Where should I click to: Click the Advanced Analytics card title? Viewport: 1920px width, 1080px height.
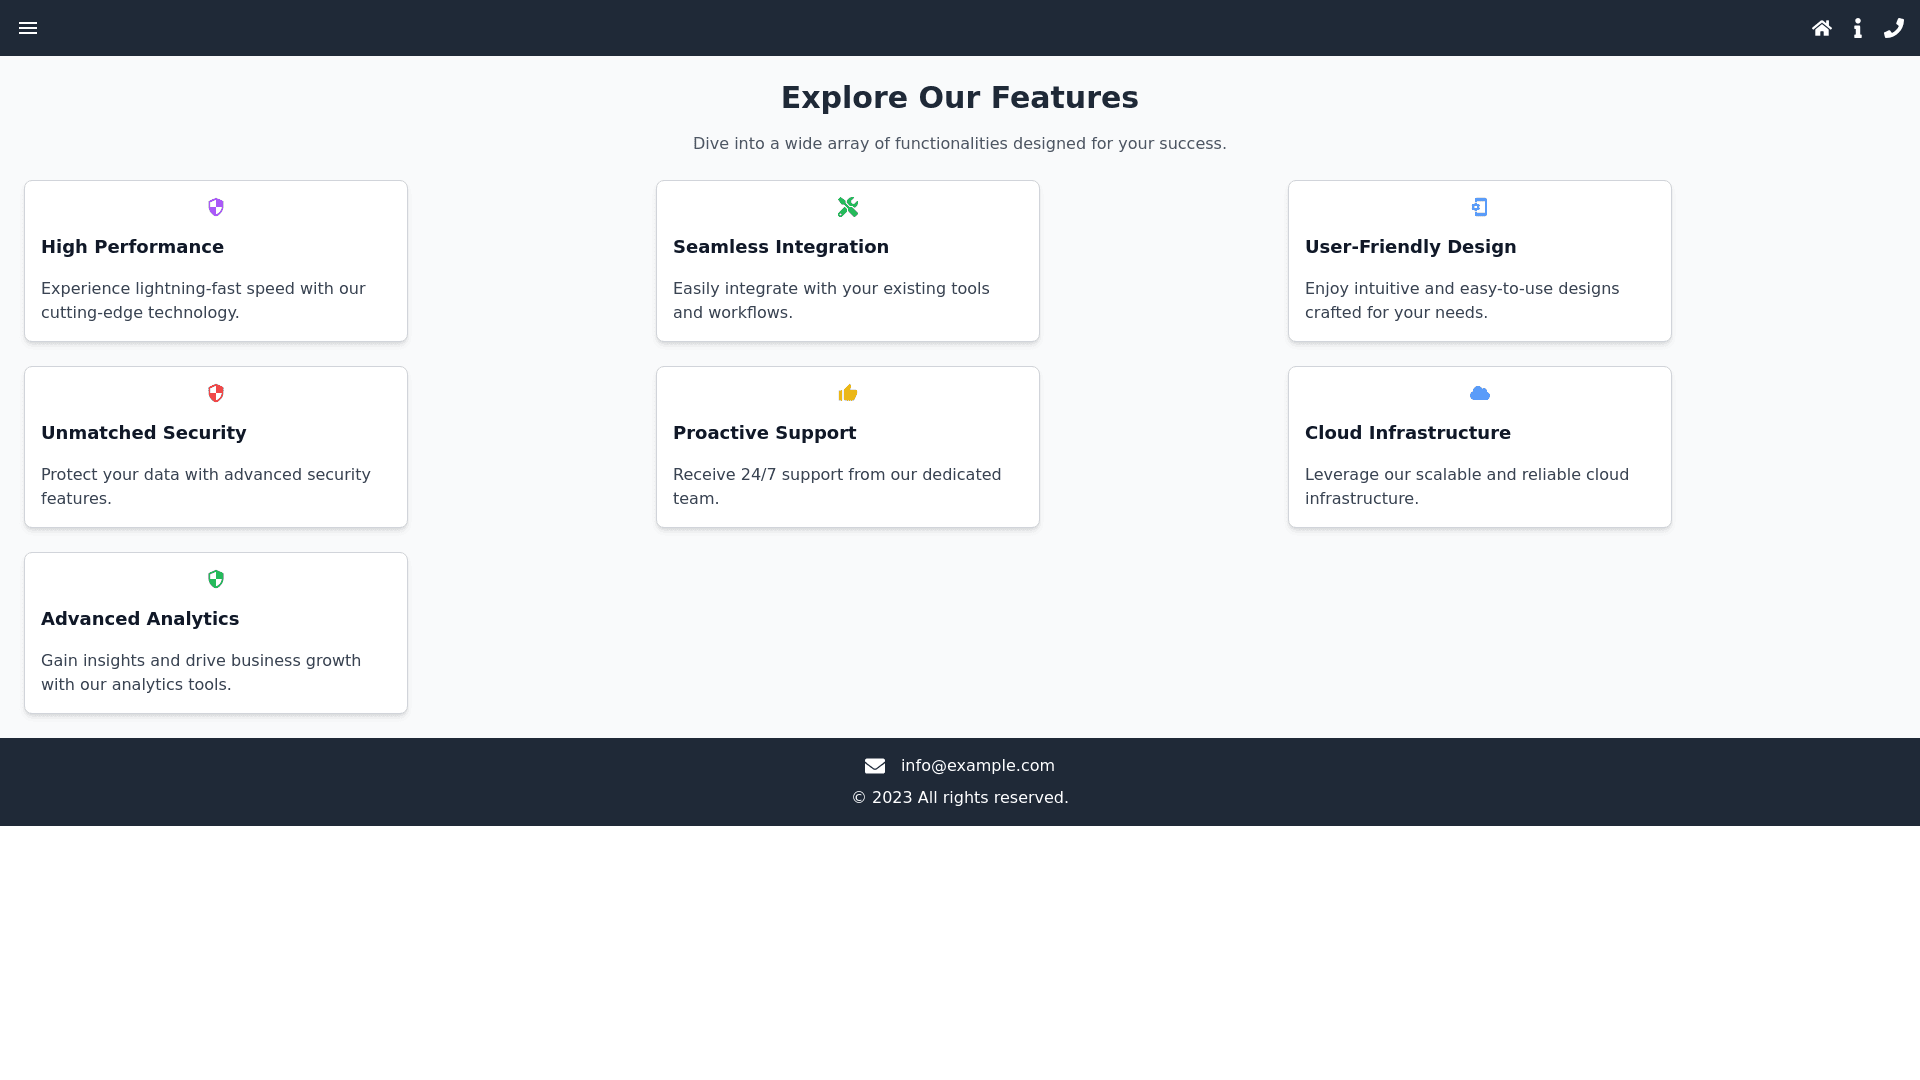140,619
